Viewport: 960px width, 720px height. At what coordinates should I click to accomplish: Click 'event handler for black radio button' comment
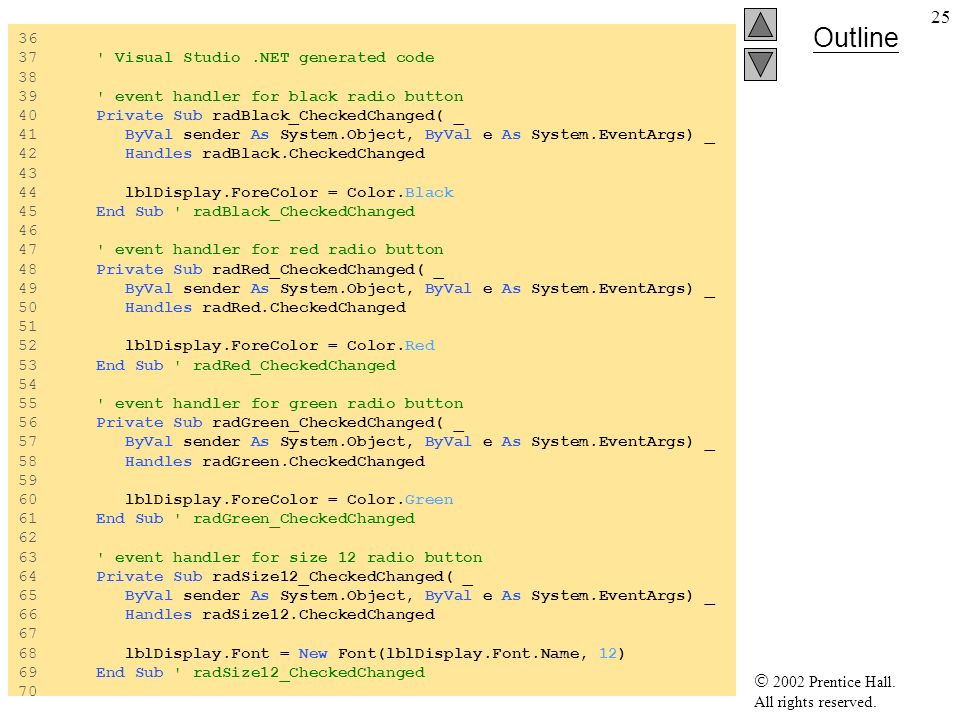tap(280, 97)
